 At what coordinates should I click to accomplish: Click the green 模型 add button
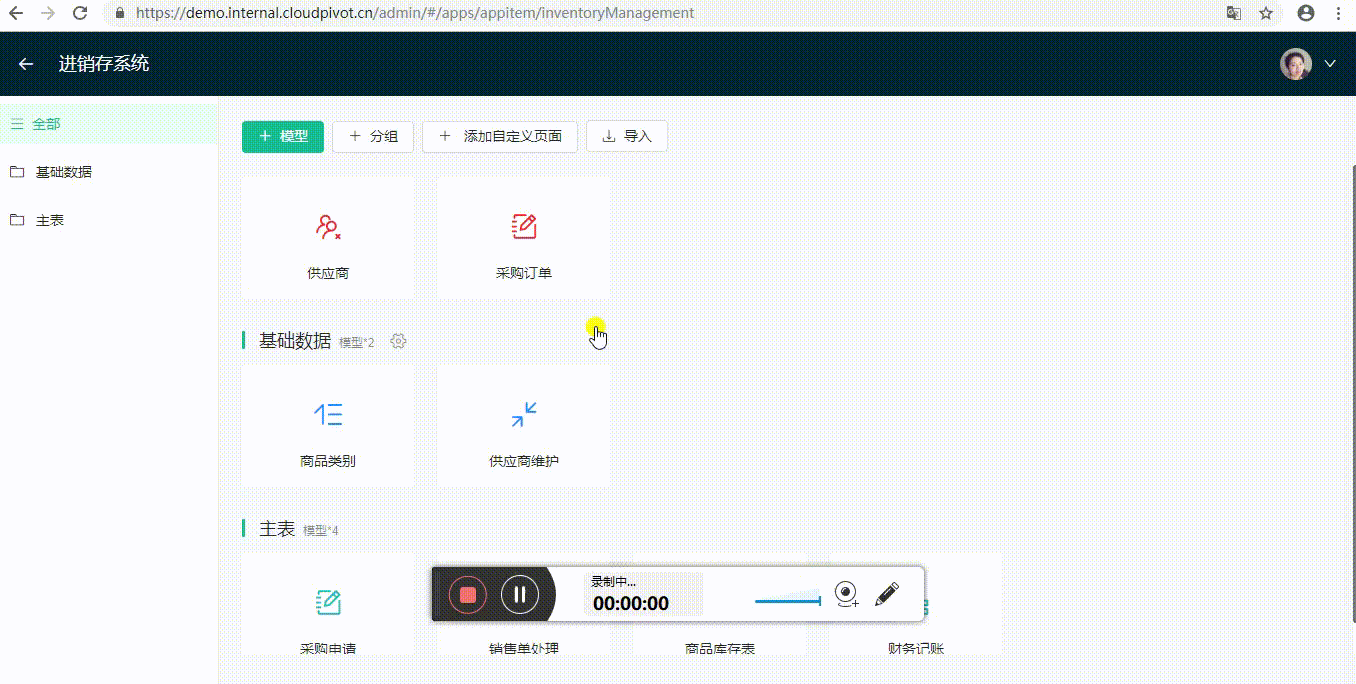tap(283, 137)
